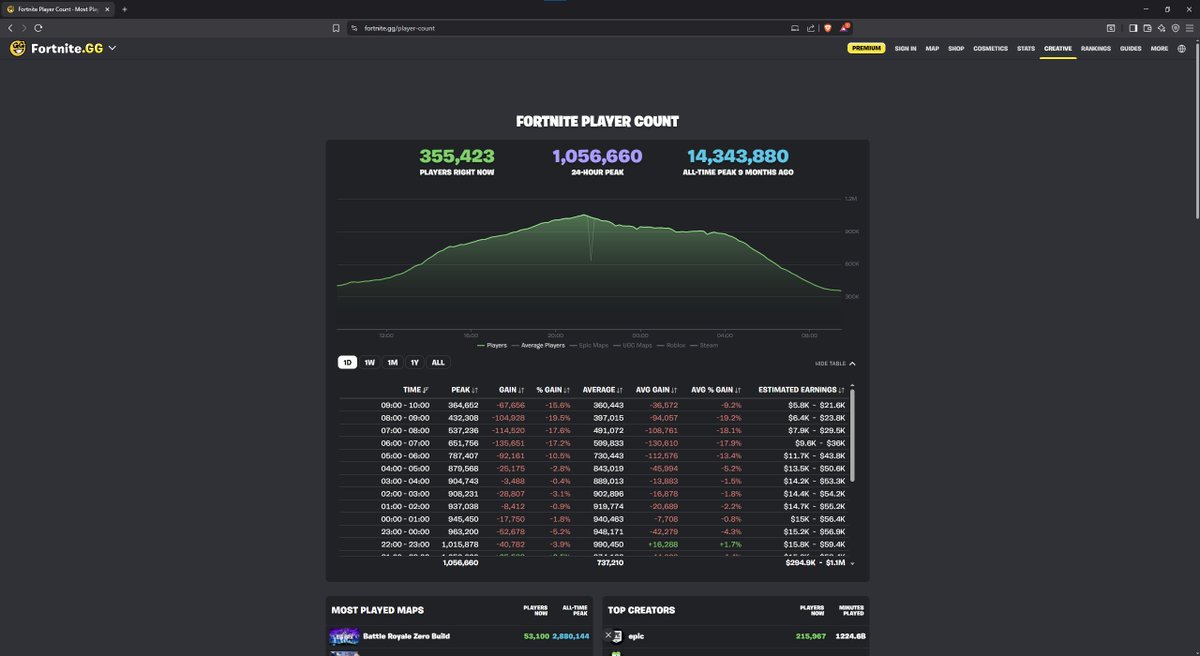
Task: Toggle the Players series in chart legend
Action: click(x=490, y=345)
